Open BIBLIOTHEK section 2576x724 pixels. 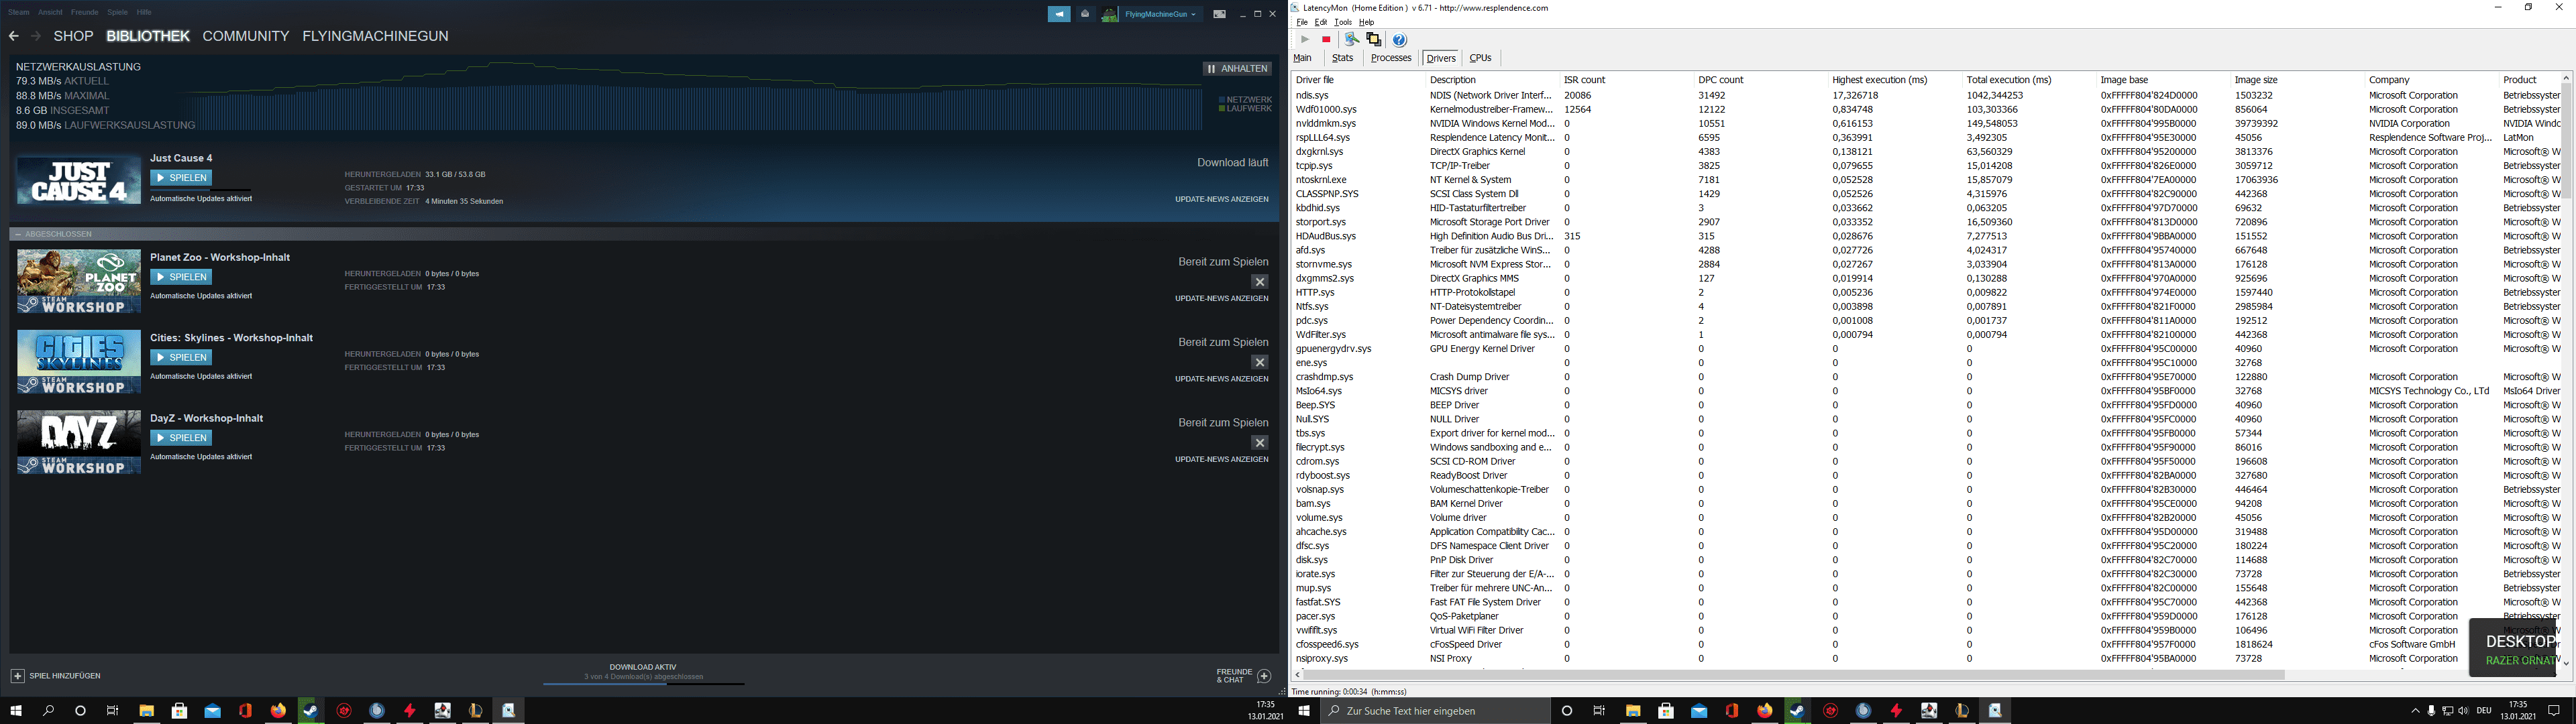click(x=148, y=36)
